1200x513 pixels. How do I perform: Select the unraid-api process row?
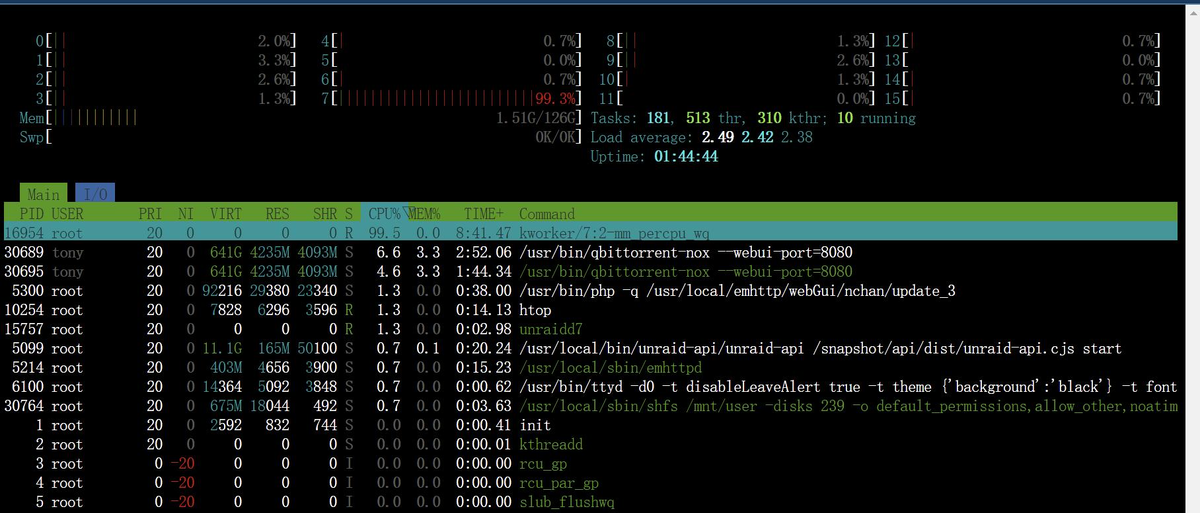click(x=600, y=348)
